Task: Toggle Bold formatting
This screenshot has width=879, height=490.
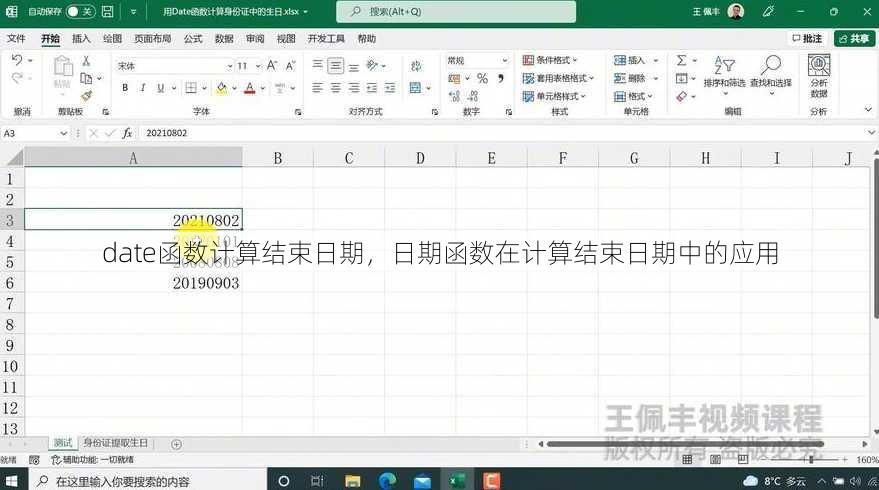Action: [125, 88]
